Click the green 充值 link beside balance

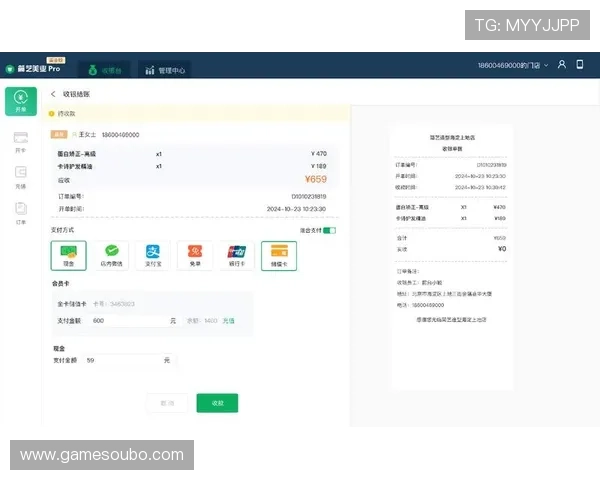[x=228, y=321]
